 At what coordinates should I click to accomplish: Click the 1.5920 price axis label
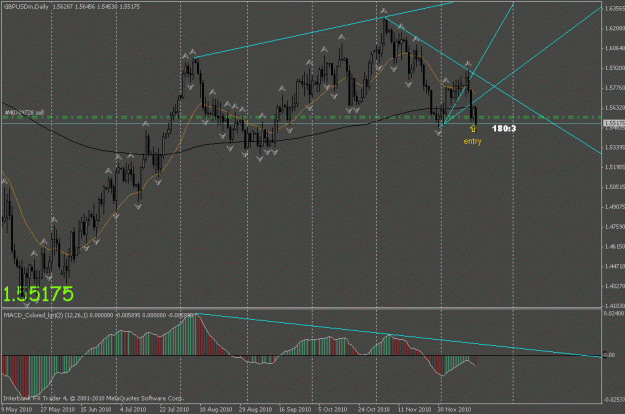pos(614,68)
